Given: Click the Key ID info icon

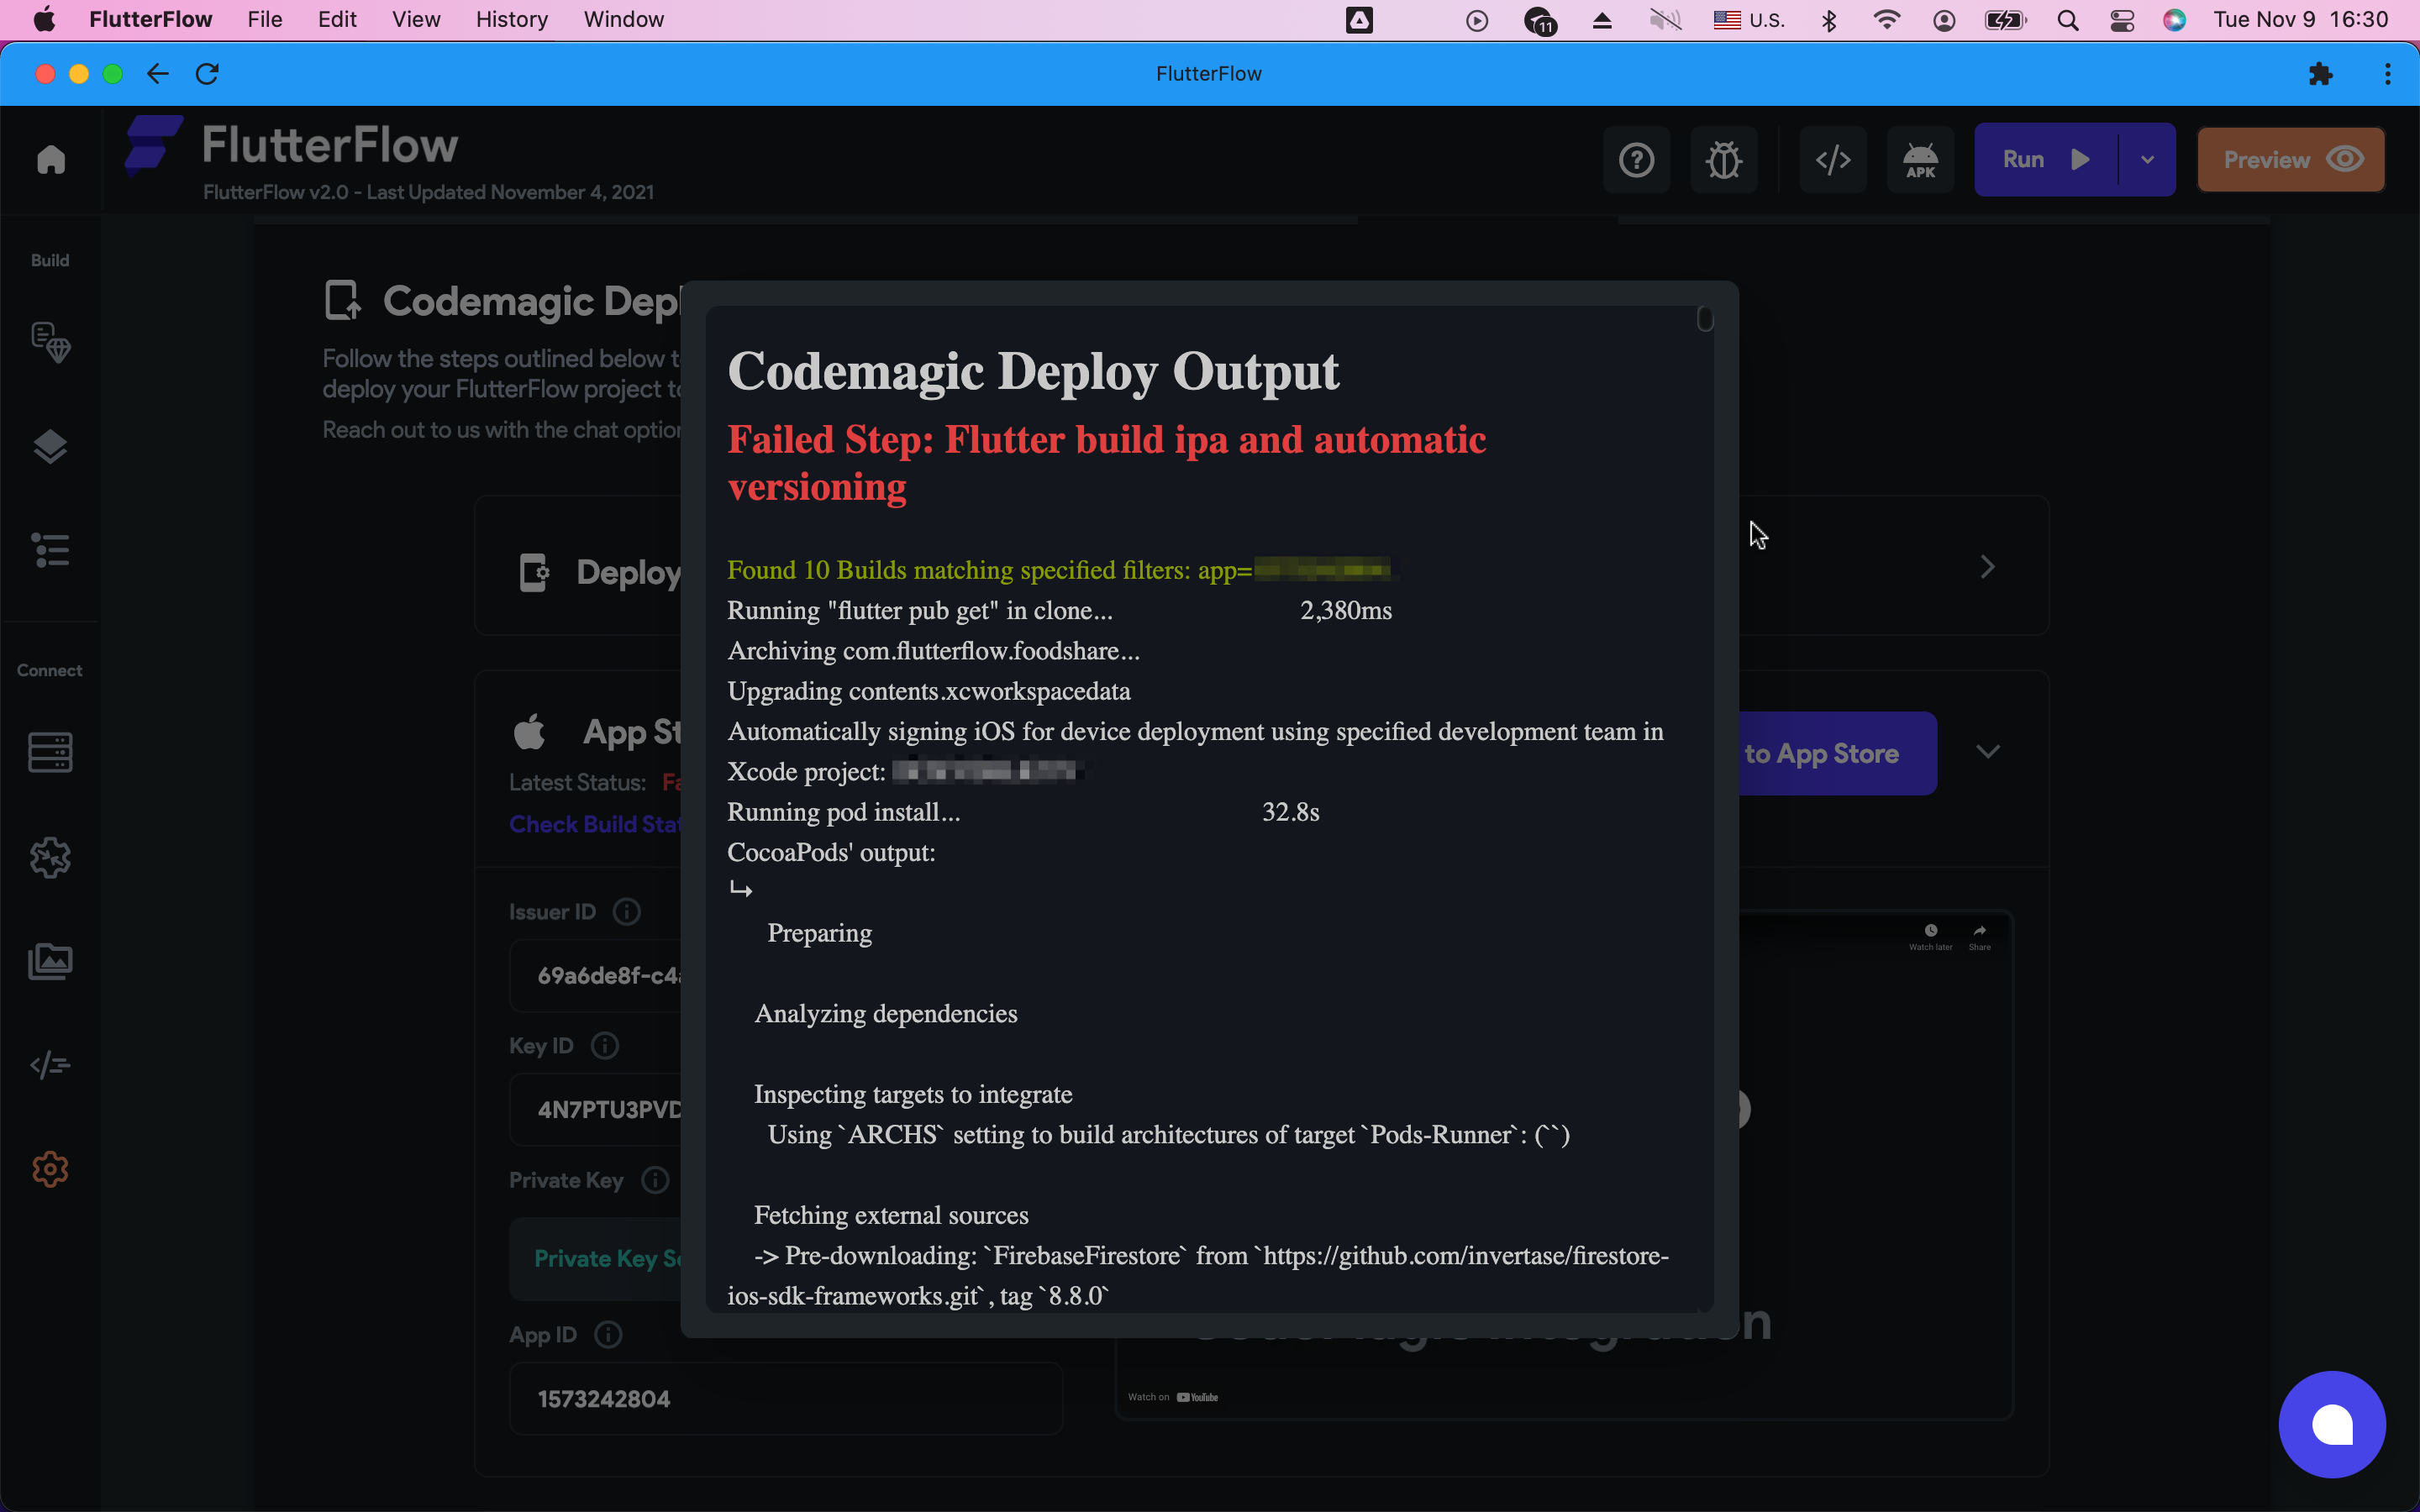Looking at the screenshot, I should click(x=605, y=1046).
